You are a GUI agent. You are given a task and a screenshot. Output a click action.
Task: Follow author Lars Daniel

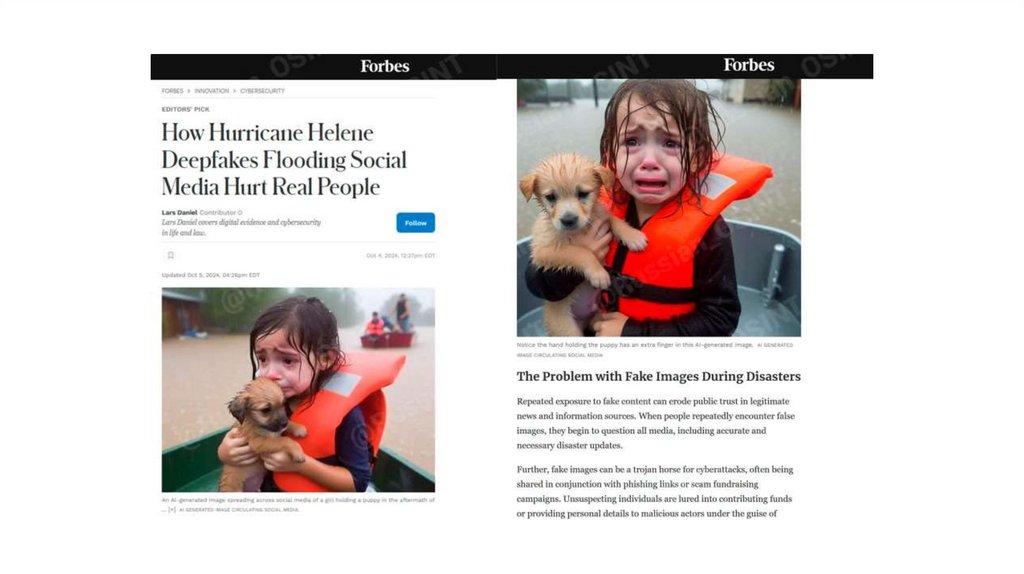pyautogui.click(x=415, y=223)
